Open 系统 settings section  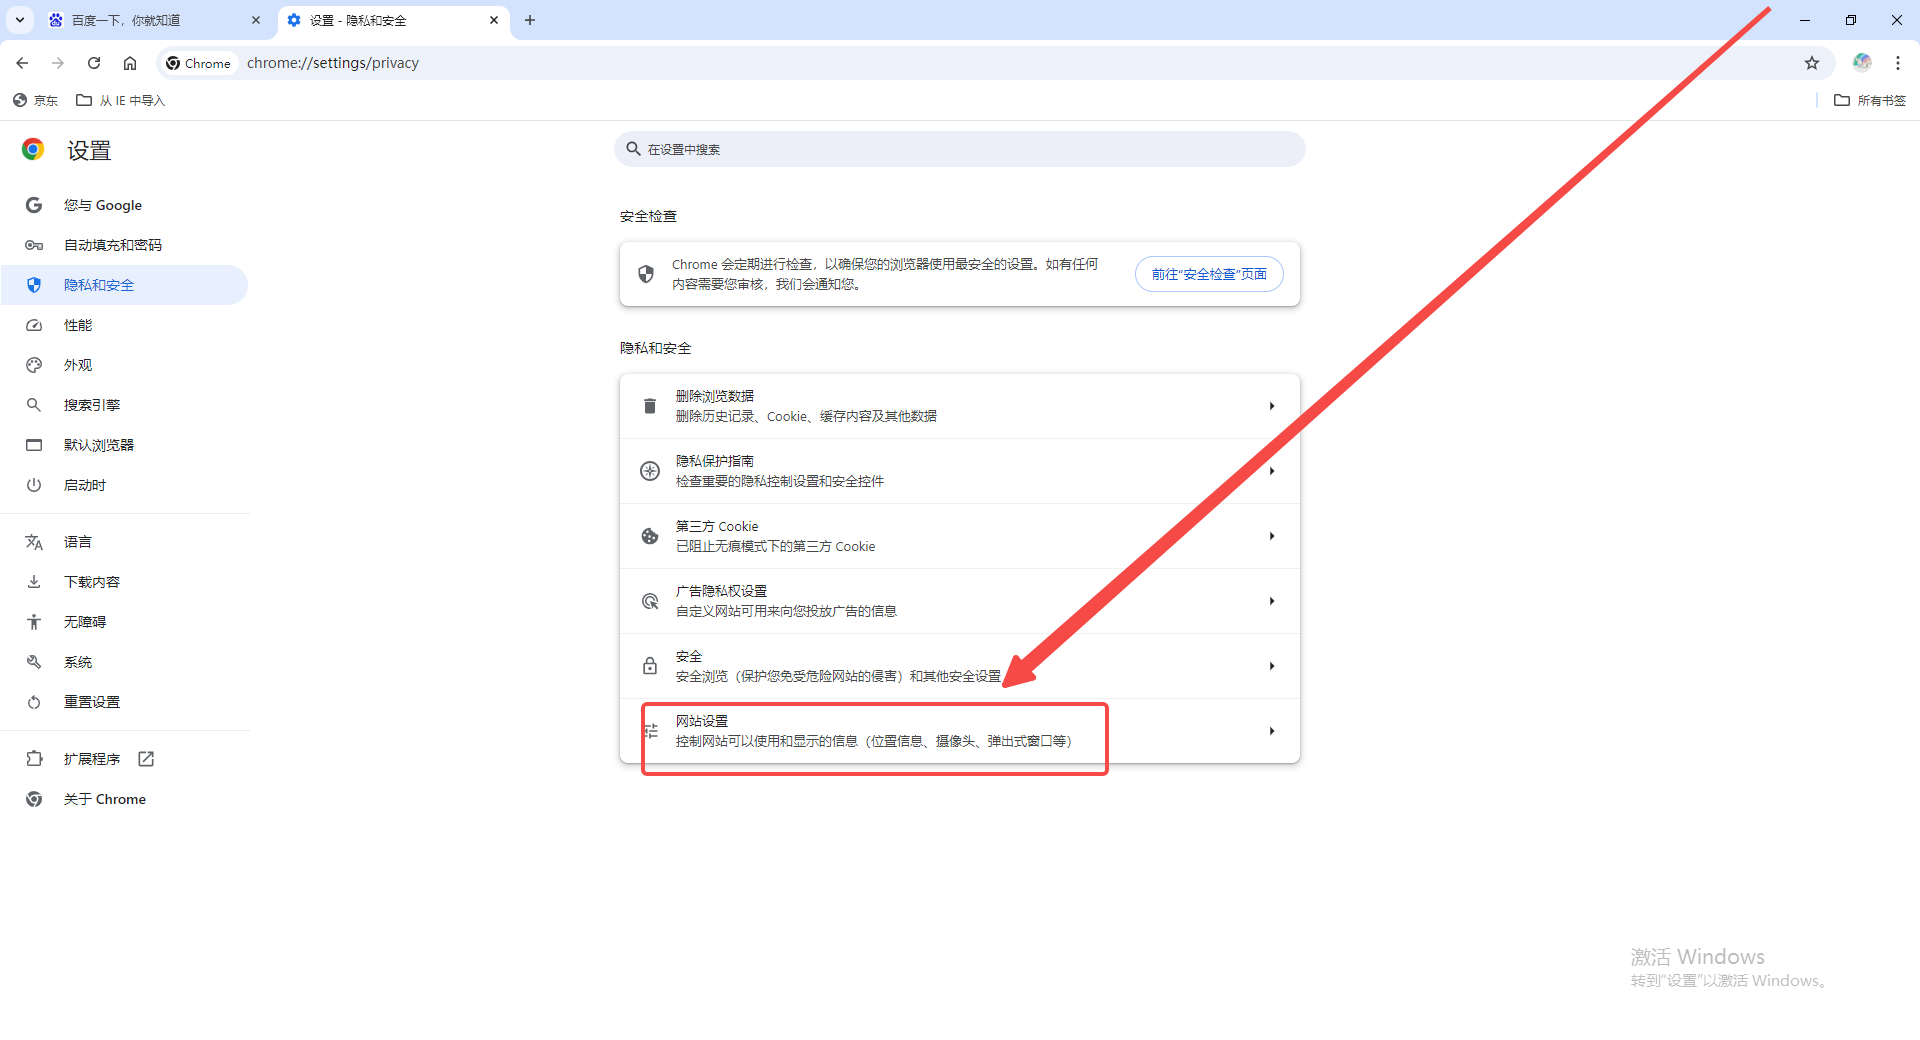click(x=124, y=662)
